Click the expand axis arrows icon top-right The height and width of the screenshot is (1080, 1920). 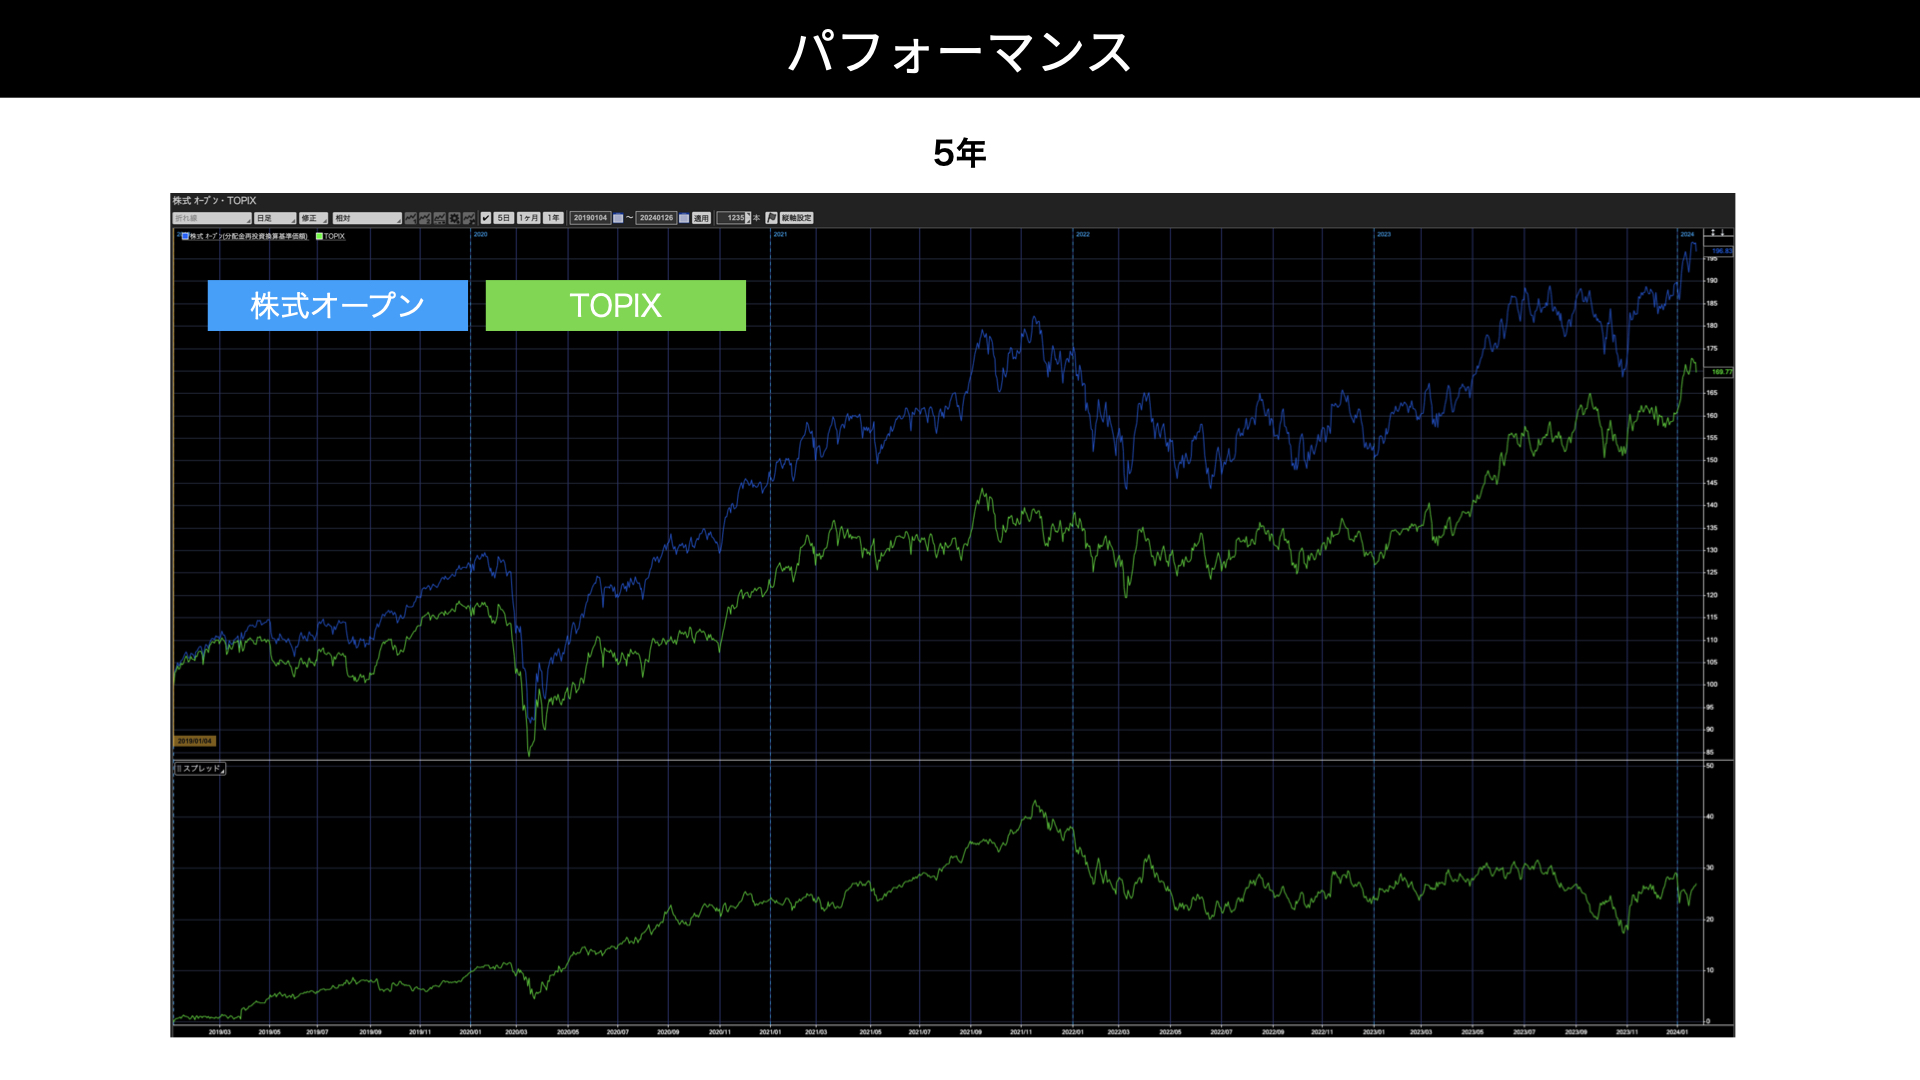click(x=1713, y=232)
